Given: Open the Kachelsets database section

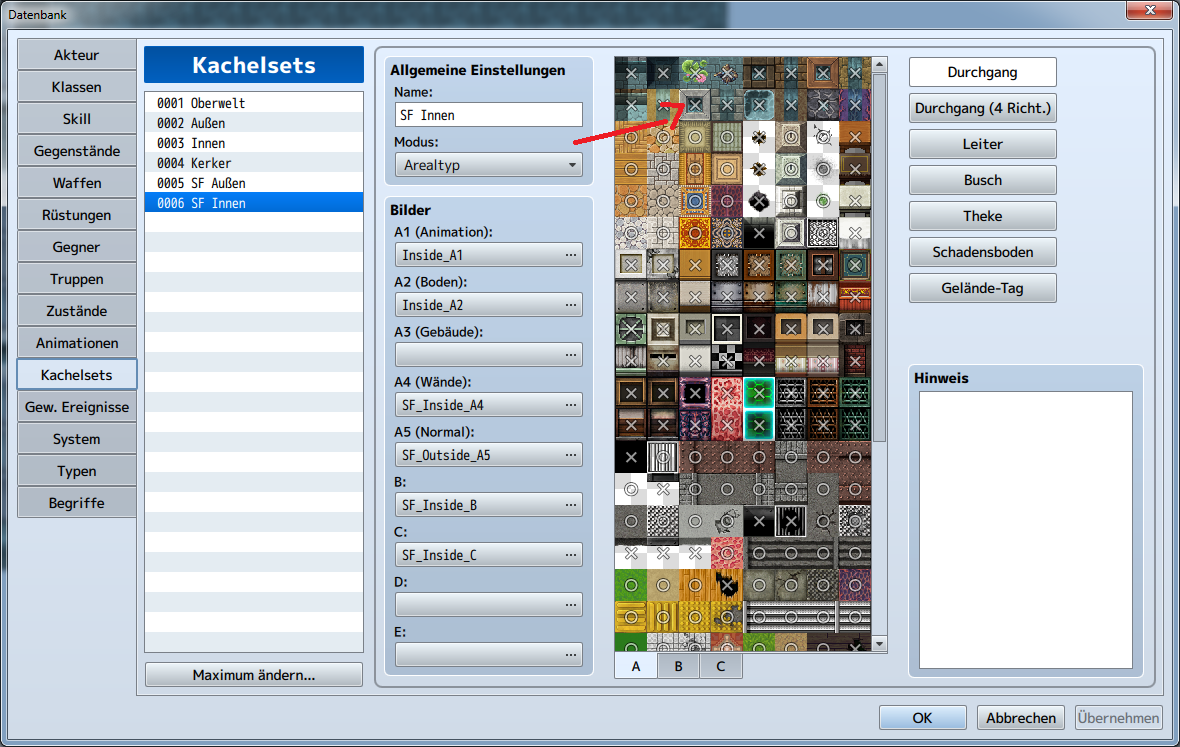Looking at the screenshot, I should [77, 375].
